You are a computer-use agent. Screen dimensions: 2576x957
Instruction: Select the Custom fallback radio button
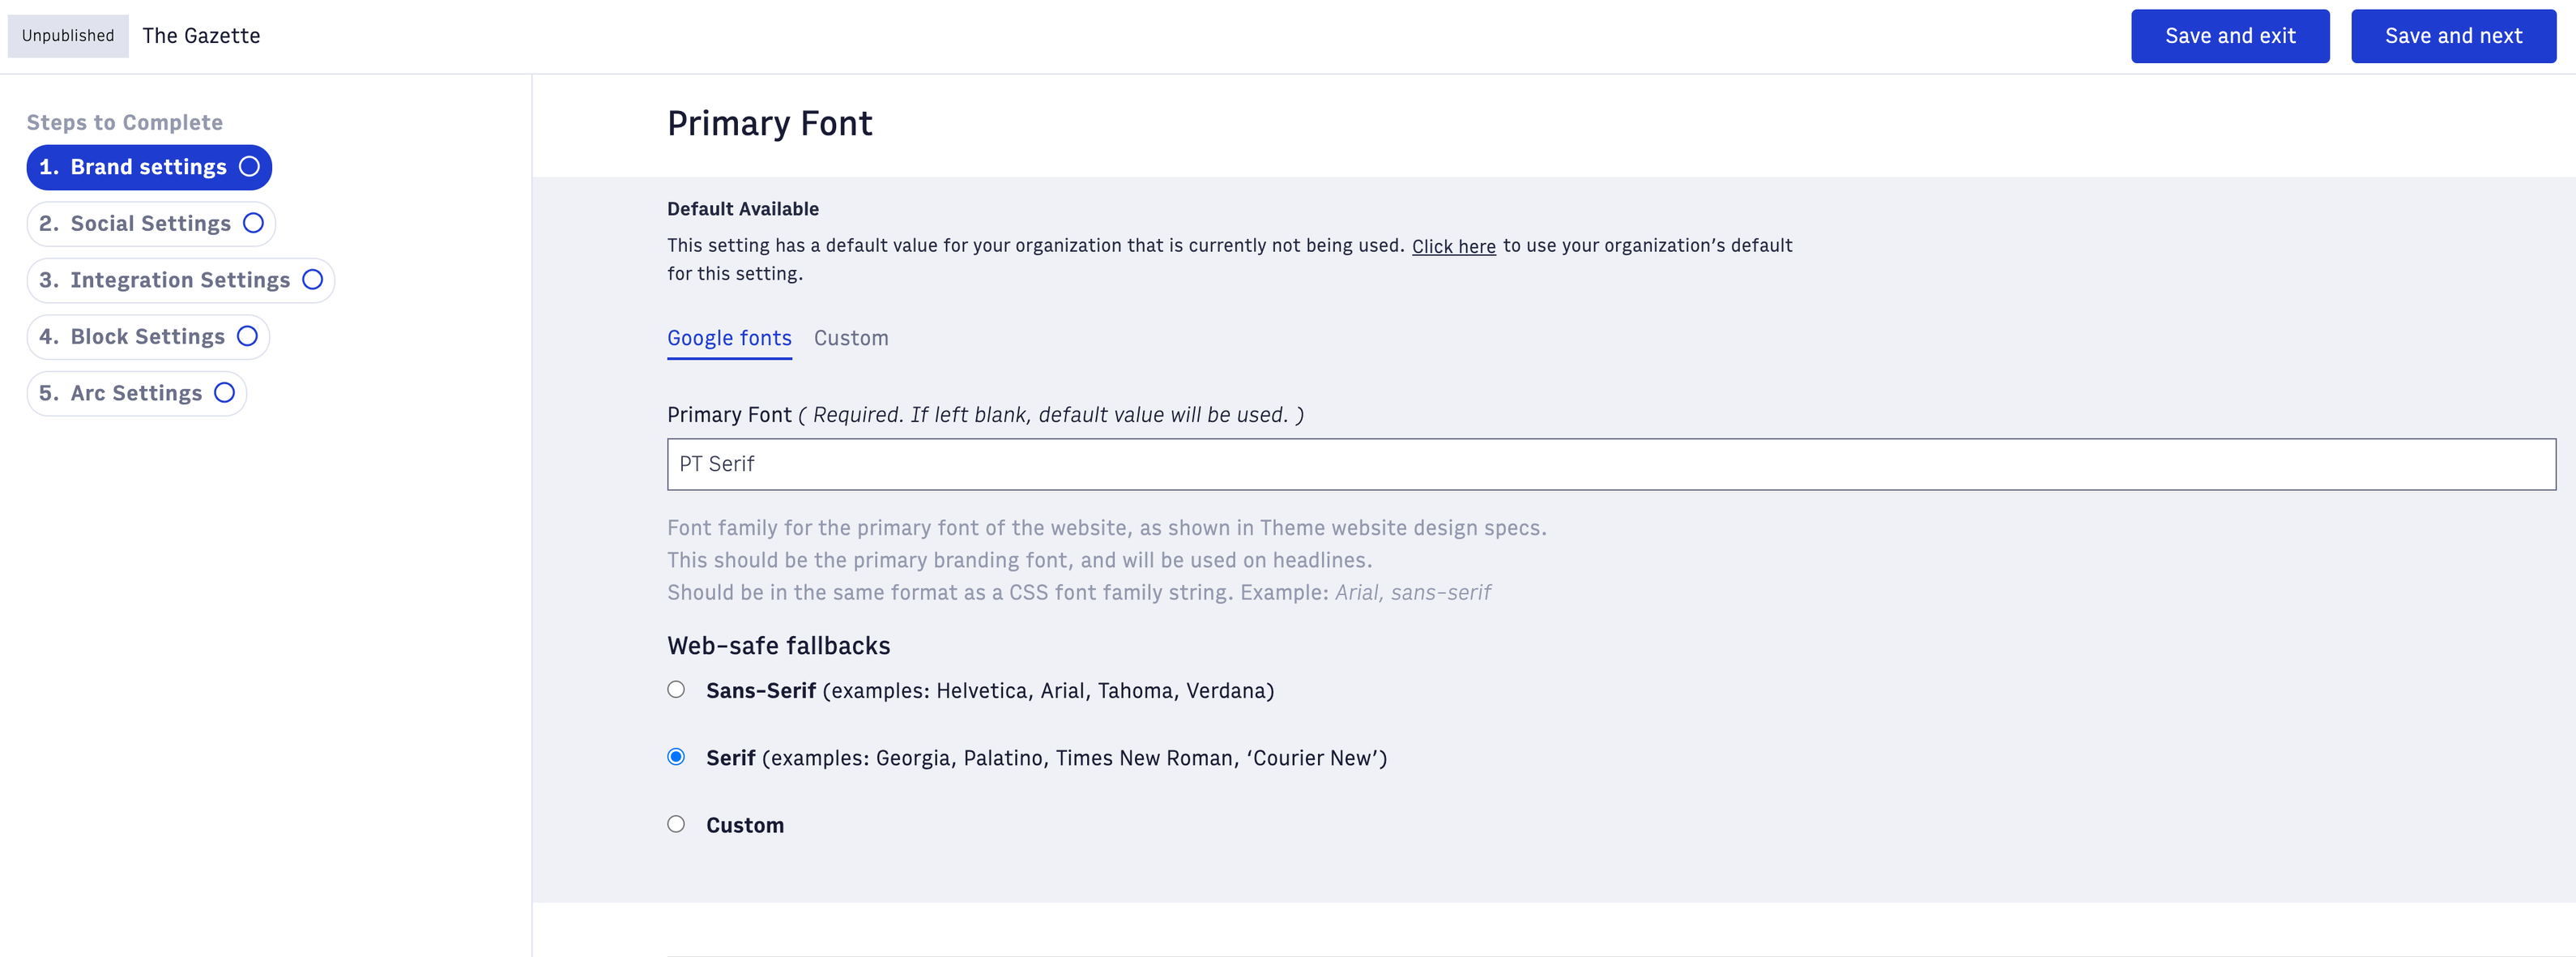pos(676,824)
